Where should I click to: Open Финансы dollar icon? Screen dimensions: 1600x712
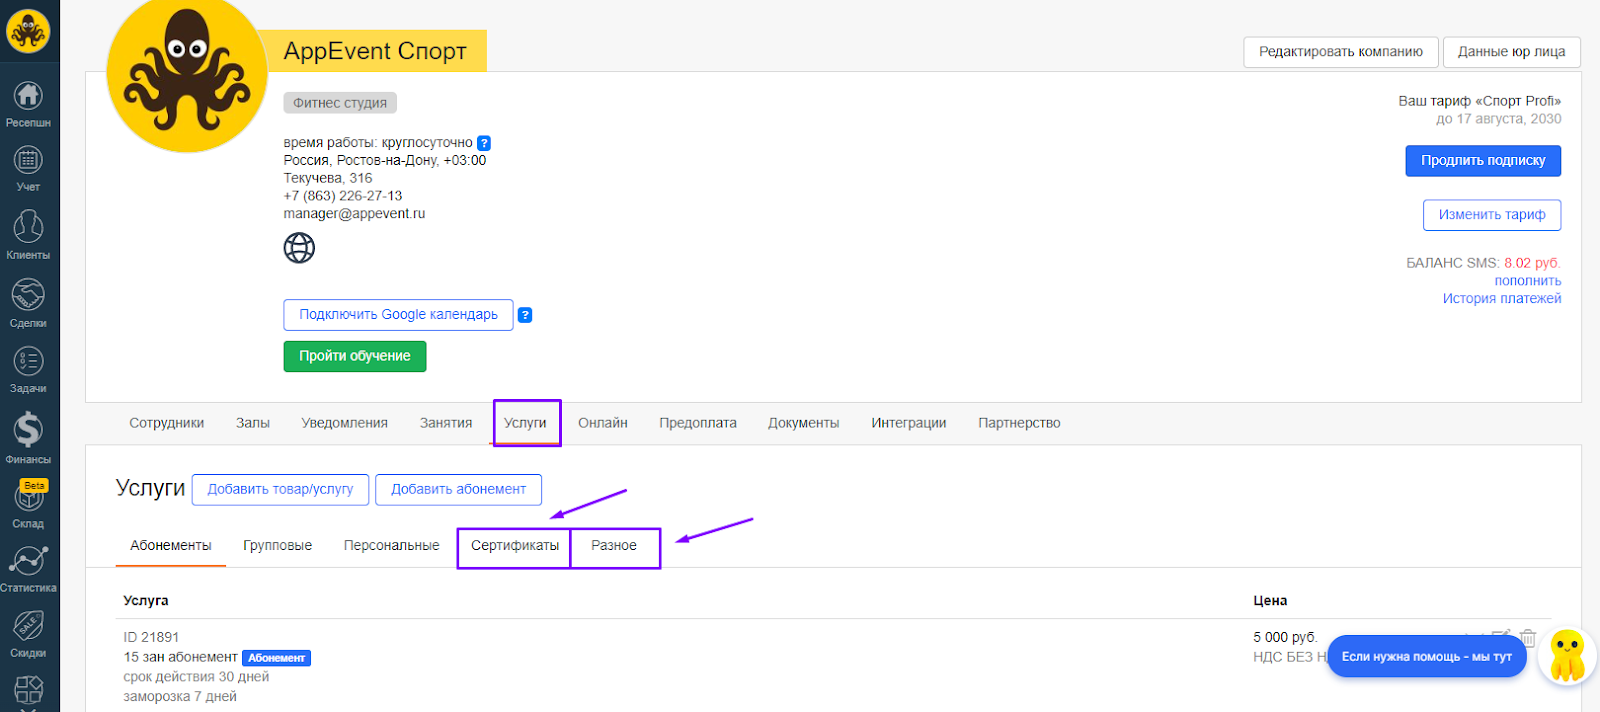pos(28,431)
